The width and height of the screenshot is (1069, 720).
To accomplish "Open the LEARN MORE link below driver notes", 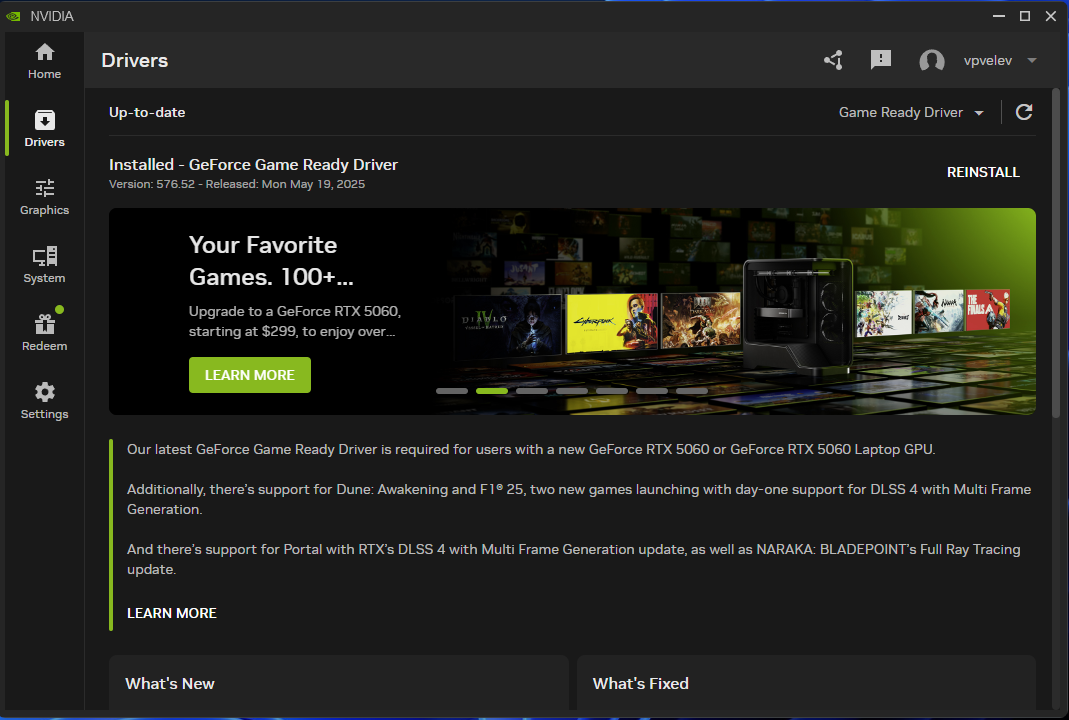I will pyautogui.click(x=172, y=613).
